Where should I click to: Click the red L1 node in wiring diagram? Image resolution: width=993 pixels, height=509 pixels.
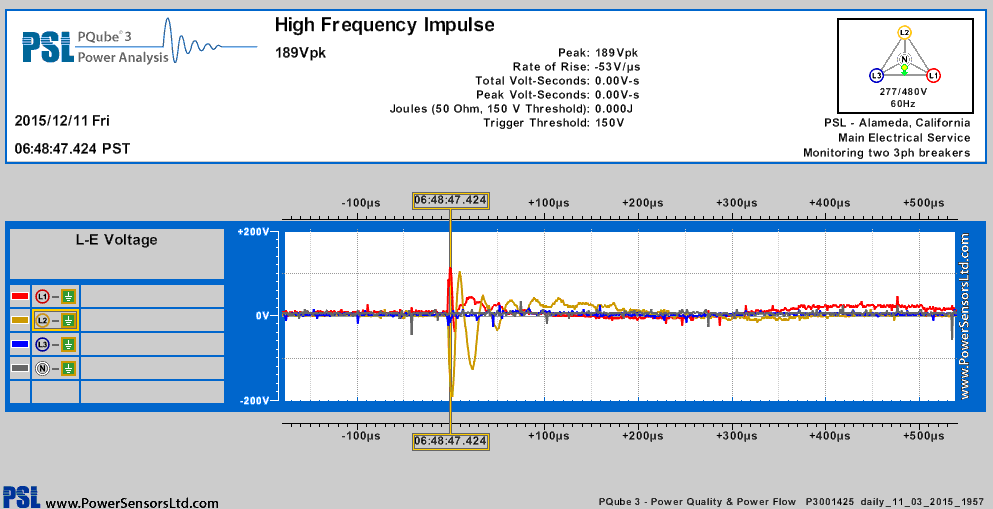click(933, 75)
